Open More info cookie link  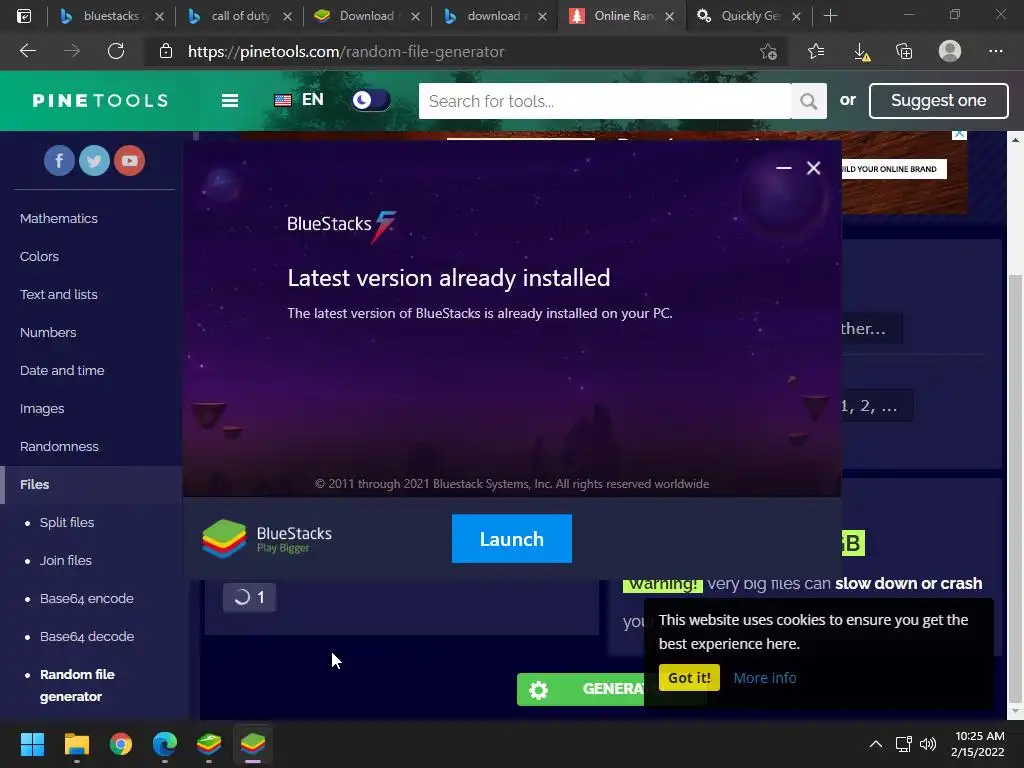[x=765, y=678]
